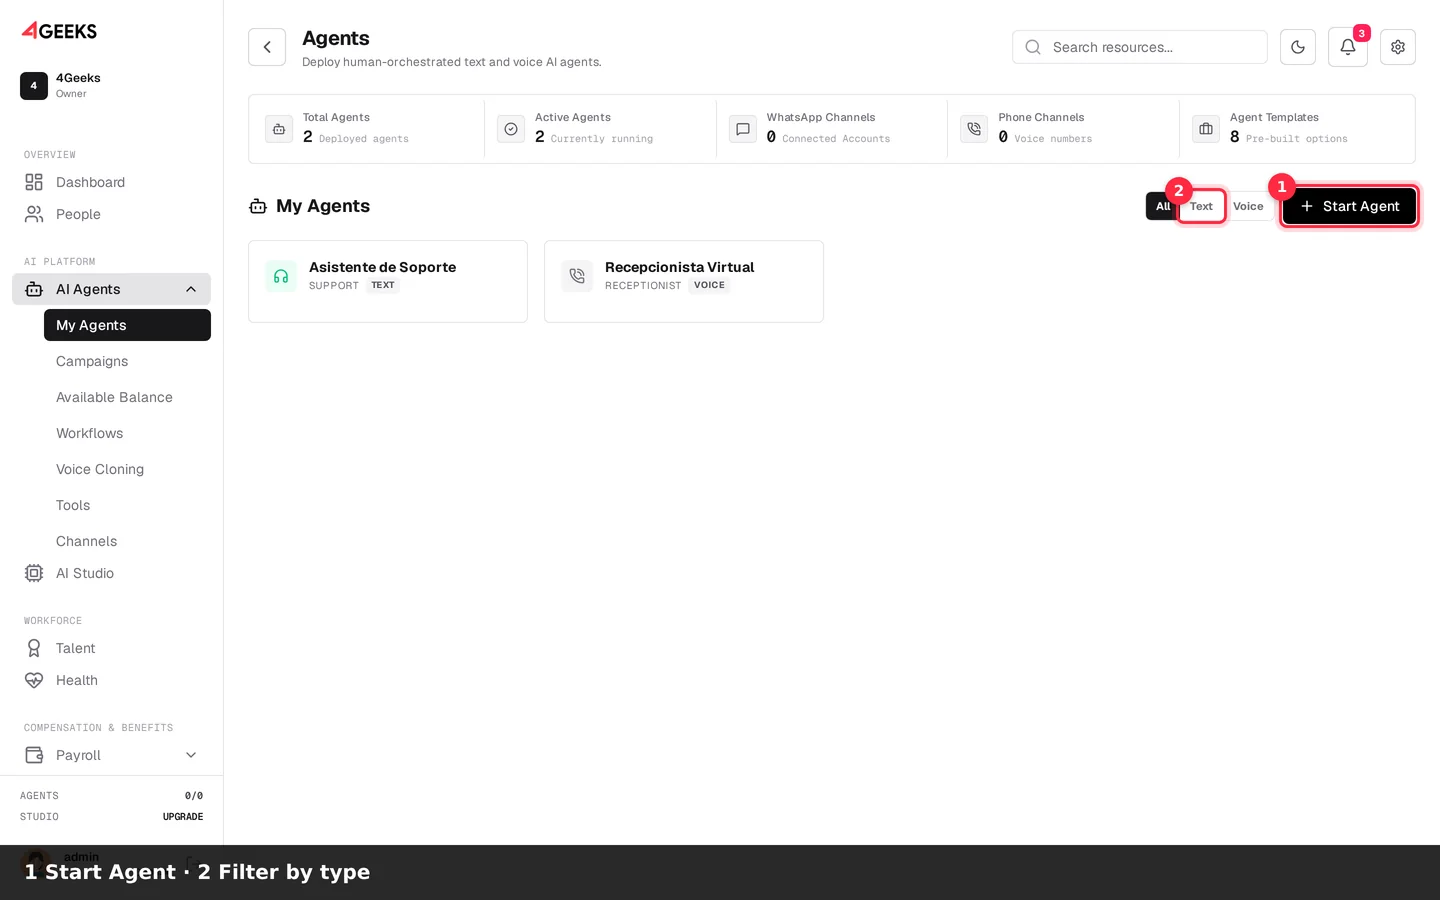Click the Asistente de Soporte headset icon
The image size is (1440, 900).
281,276
